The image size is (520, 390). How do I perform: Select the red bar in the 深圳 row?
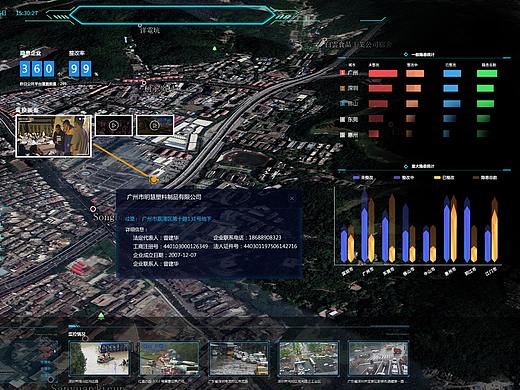[x=380, y=88]
